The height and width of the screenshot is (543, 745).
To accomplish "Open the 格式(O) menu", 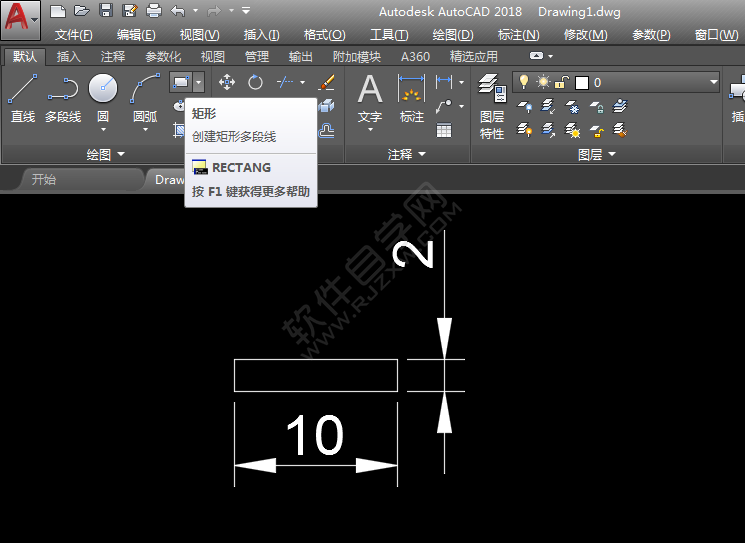I will click(324, 35).
